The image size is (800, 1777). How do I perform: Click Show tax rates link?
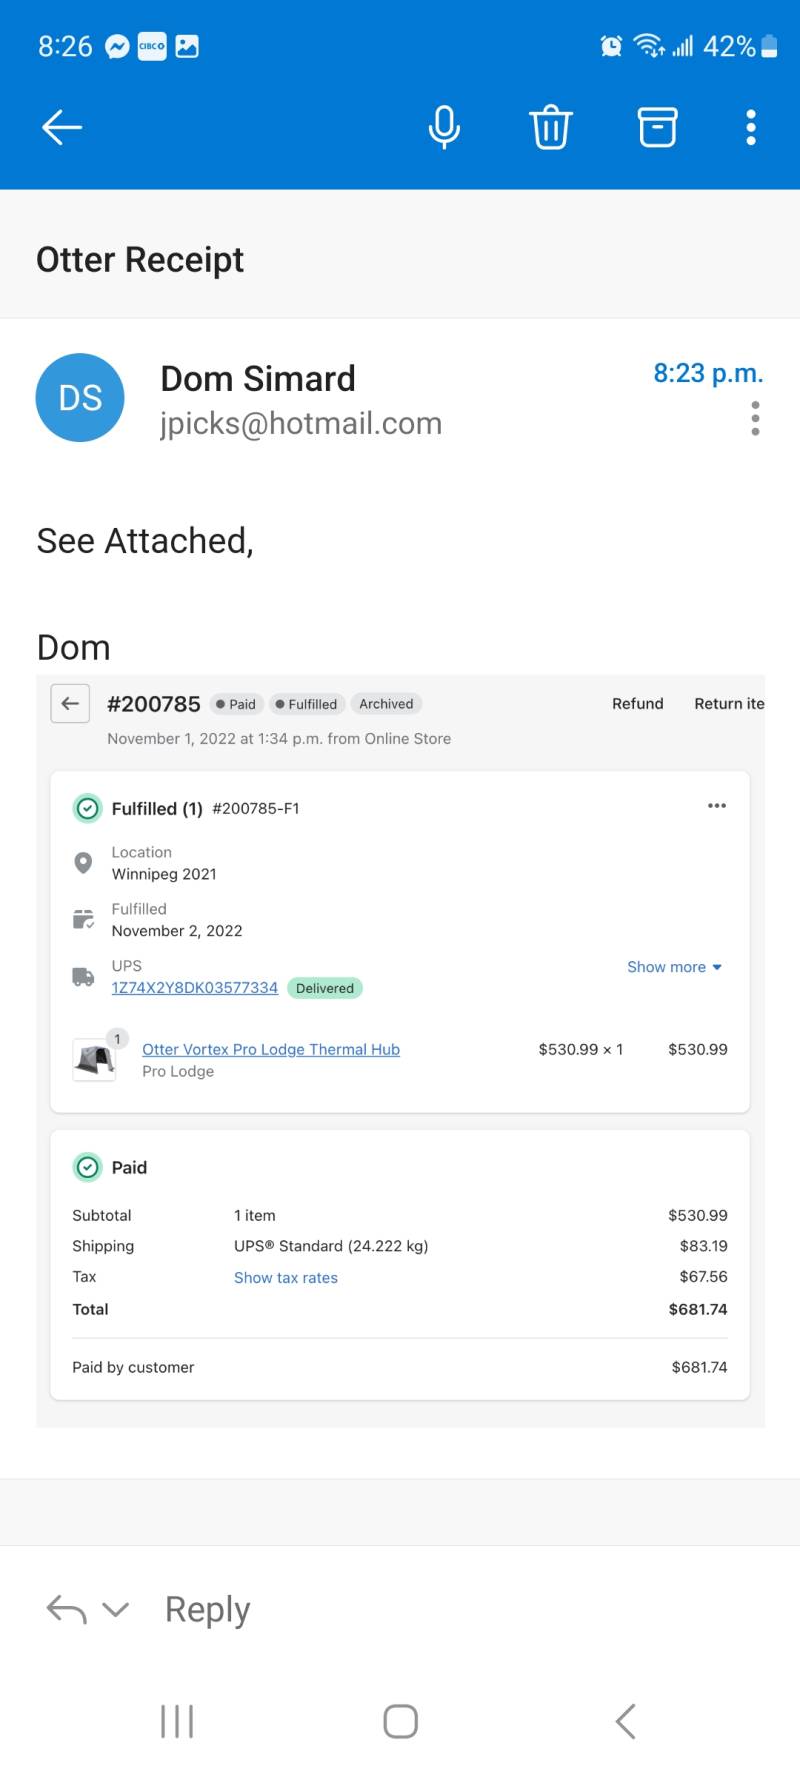tap(286, 1277)
